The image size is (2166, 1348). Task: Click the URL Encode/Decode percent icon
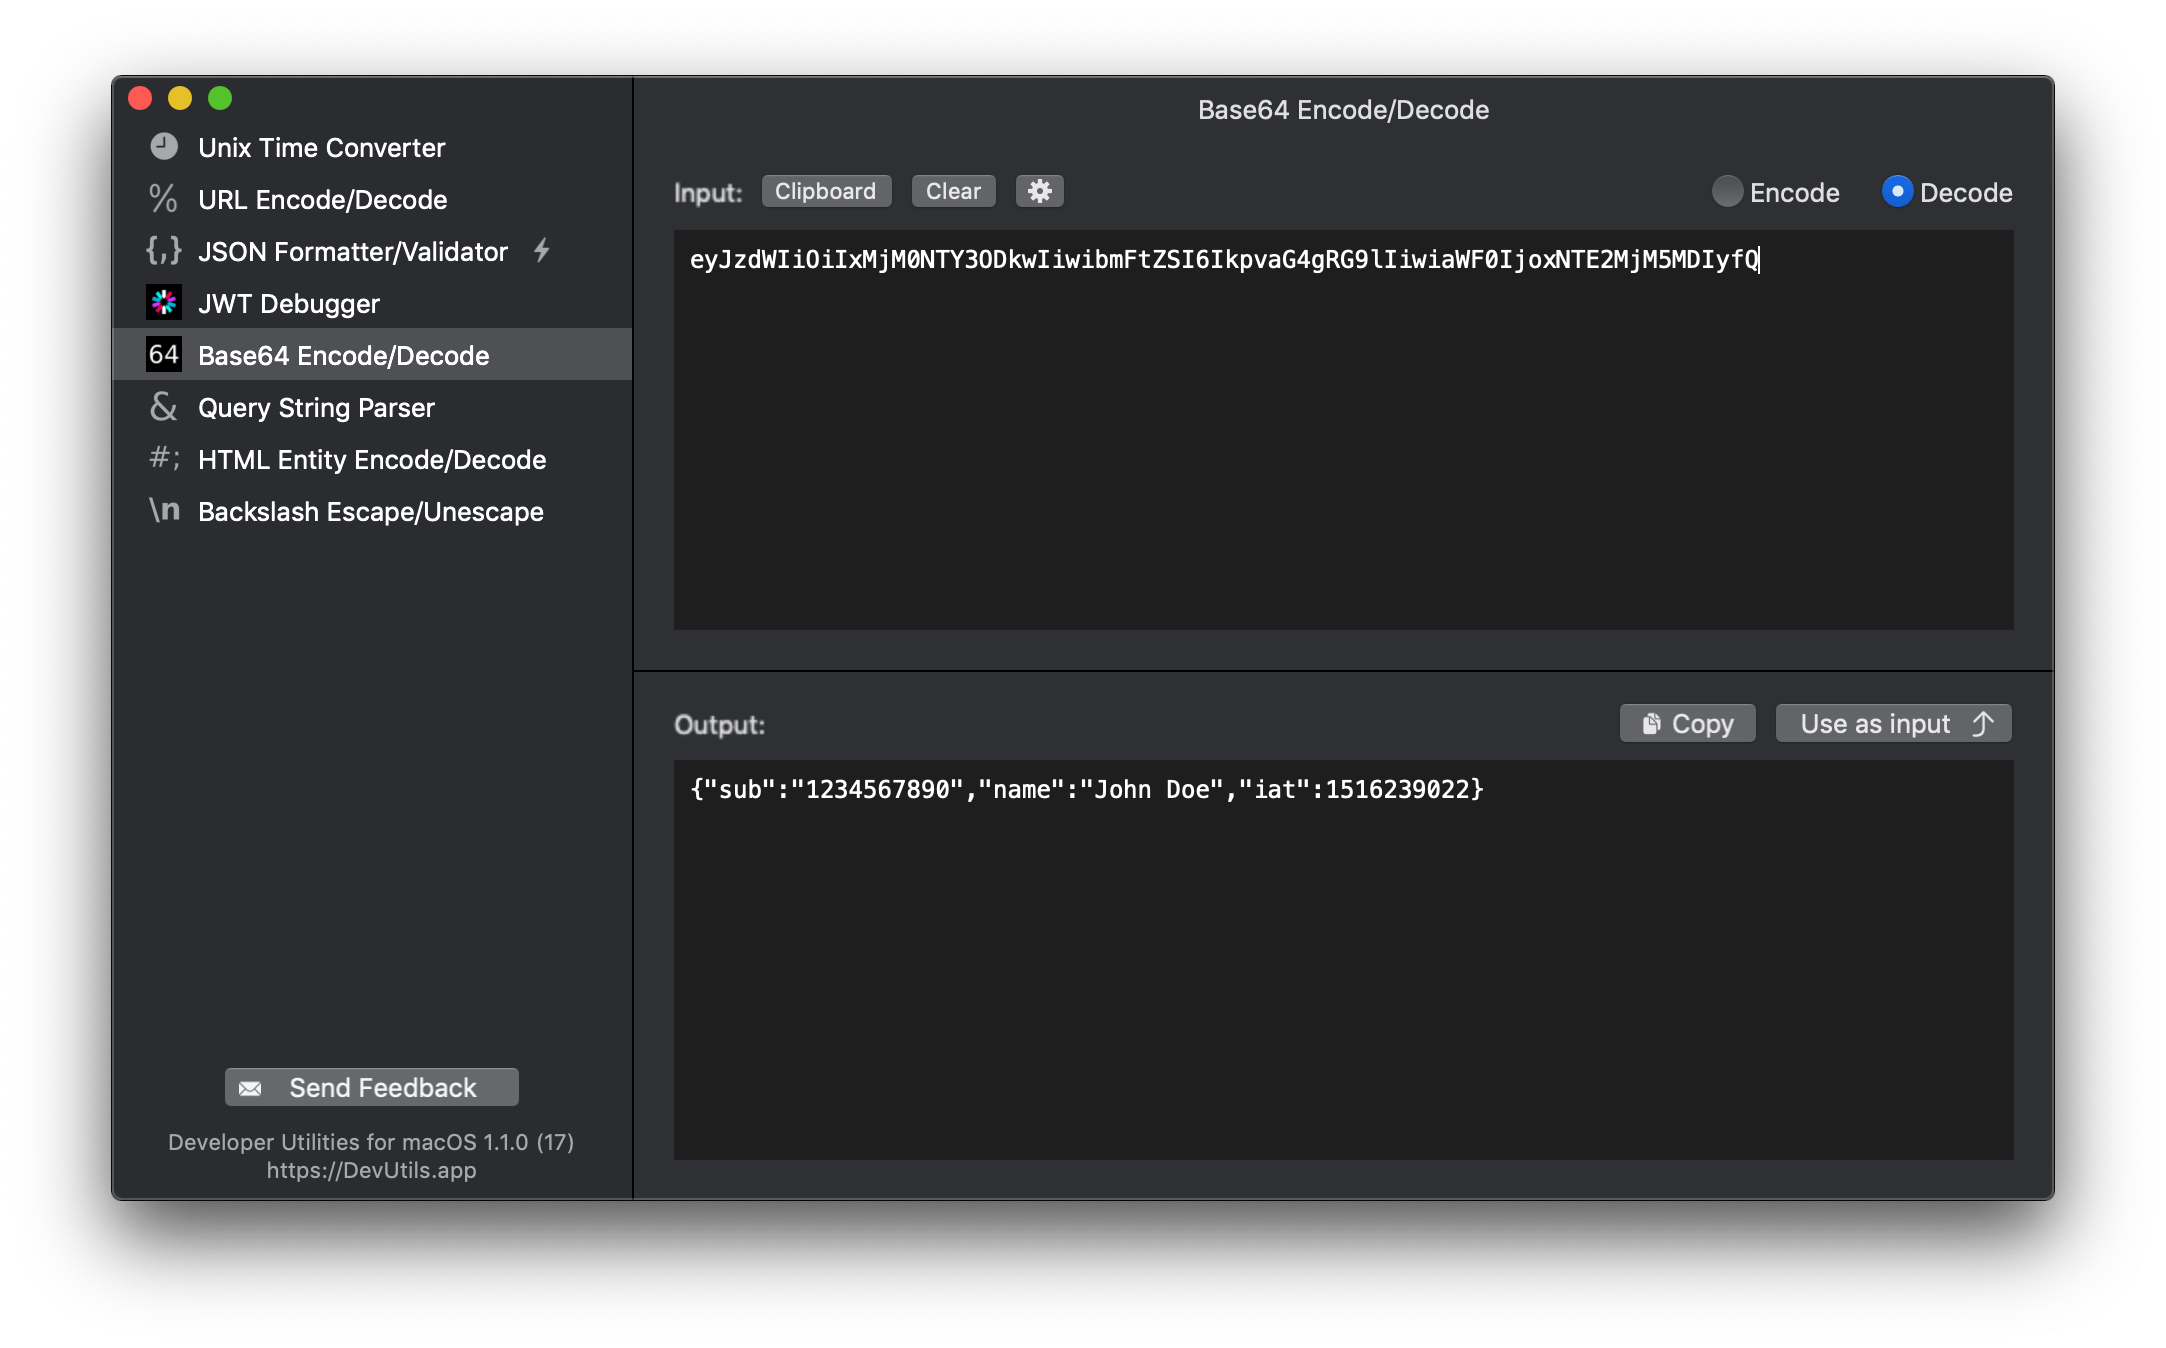(163, 199)
